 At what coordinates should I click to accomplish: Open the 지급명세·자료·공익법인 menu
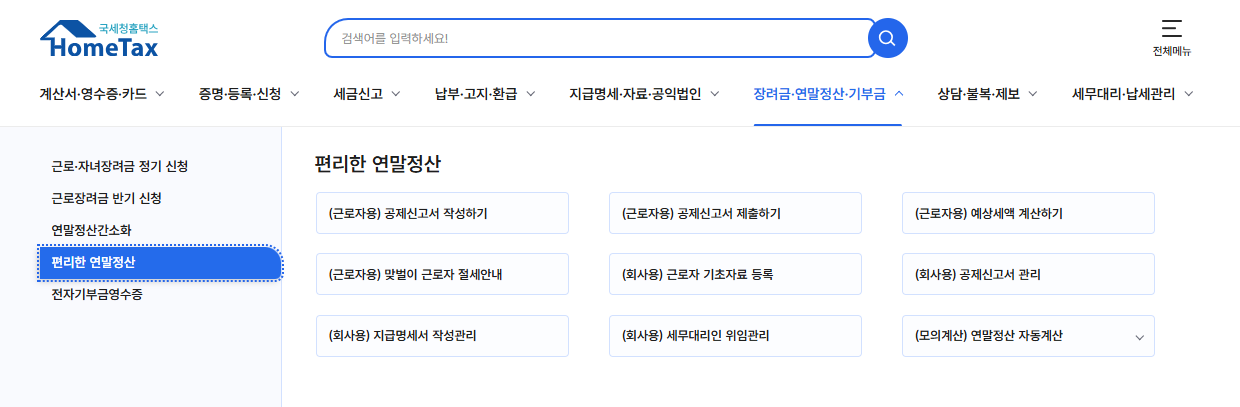click(636, 94)
